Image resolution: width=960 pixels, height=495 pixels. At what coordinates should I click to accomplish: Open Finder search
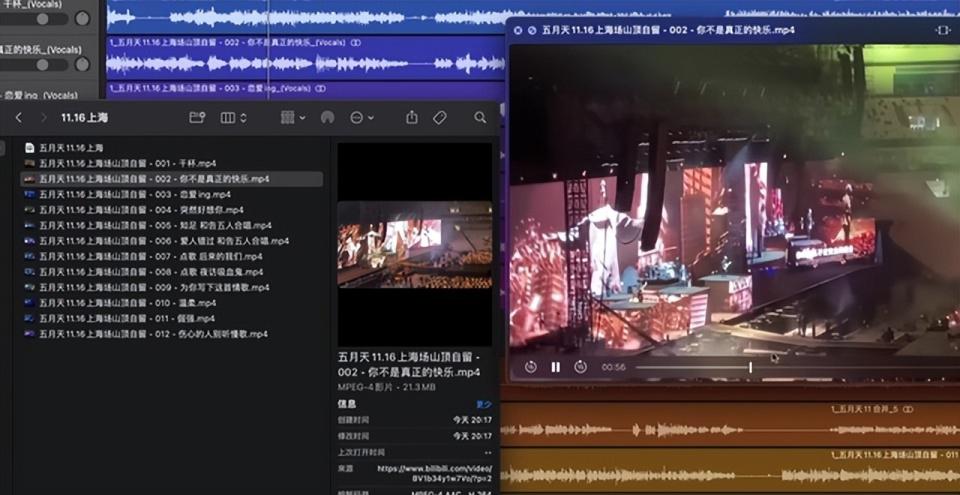480,118
